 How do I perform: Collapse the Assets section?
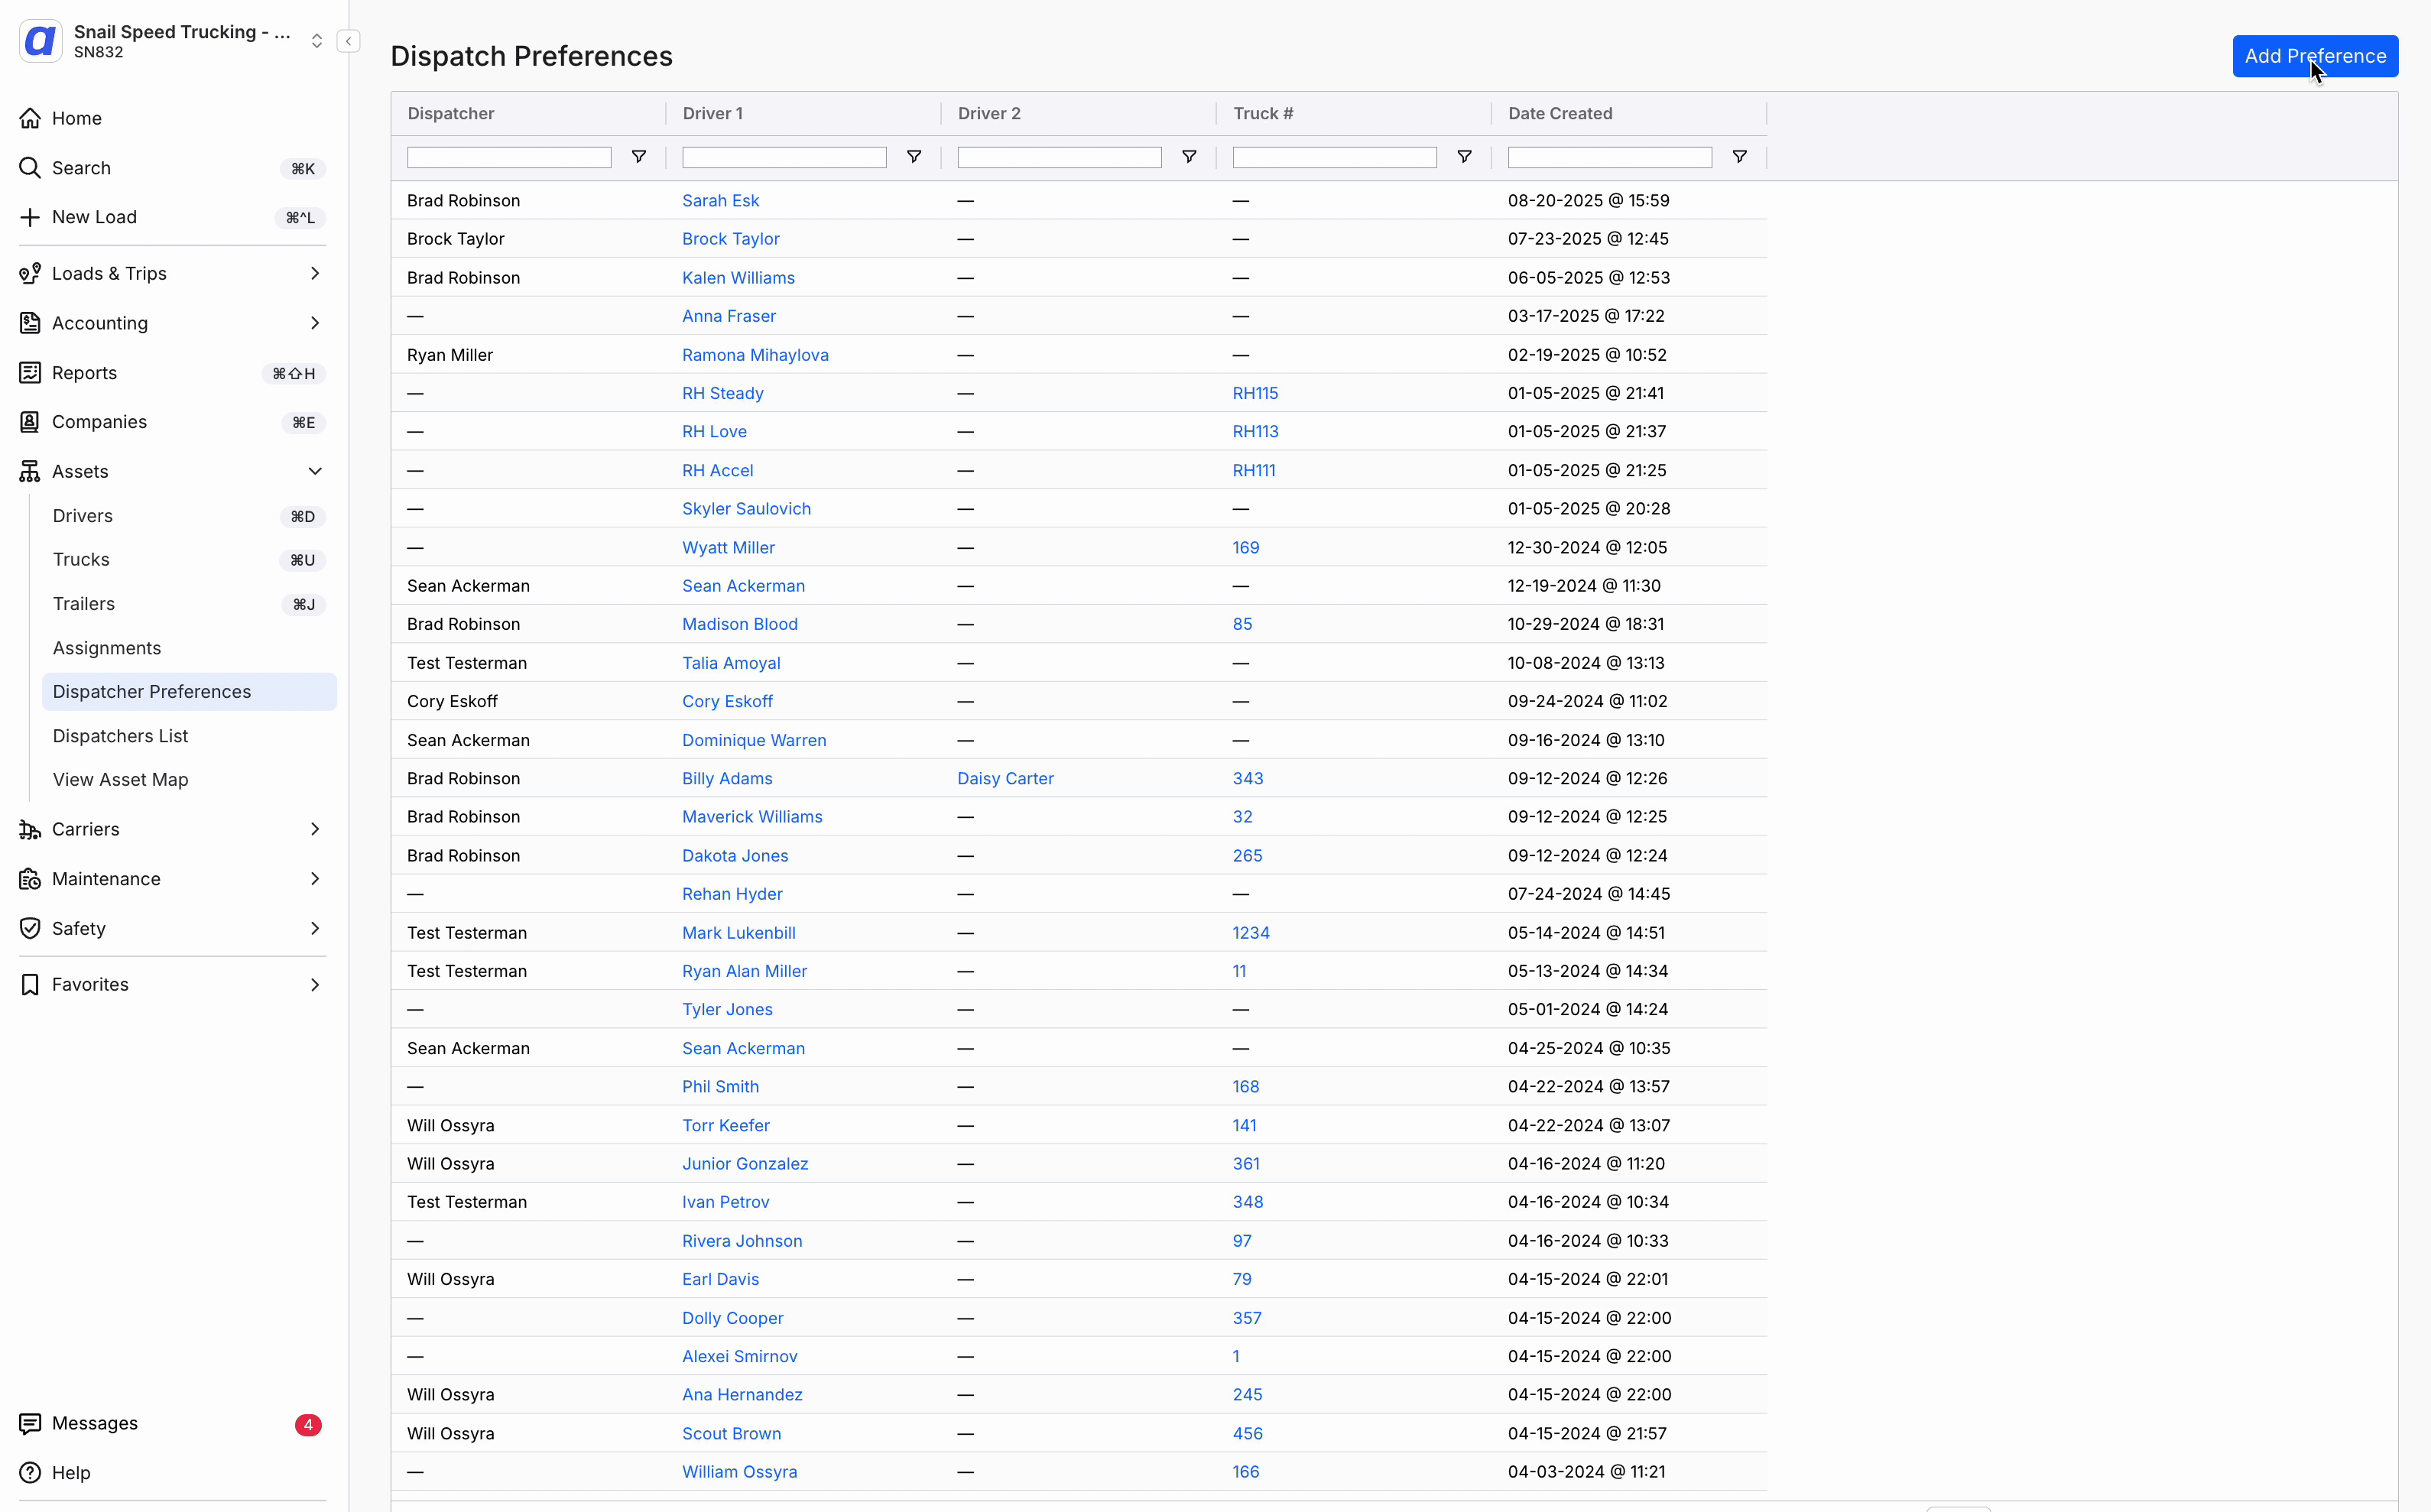coord(172,471)
